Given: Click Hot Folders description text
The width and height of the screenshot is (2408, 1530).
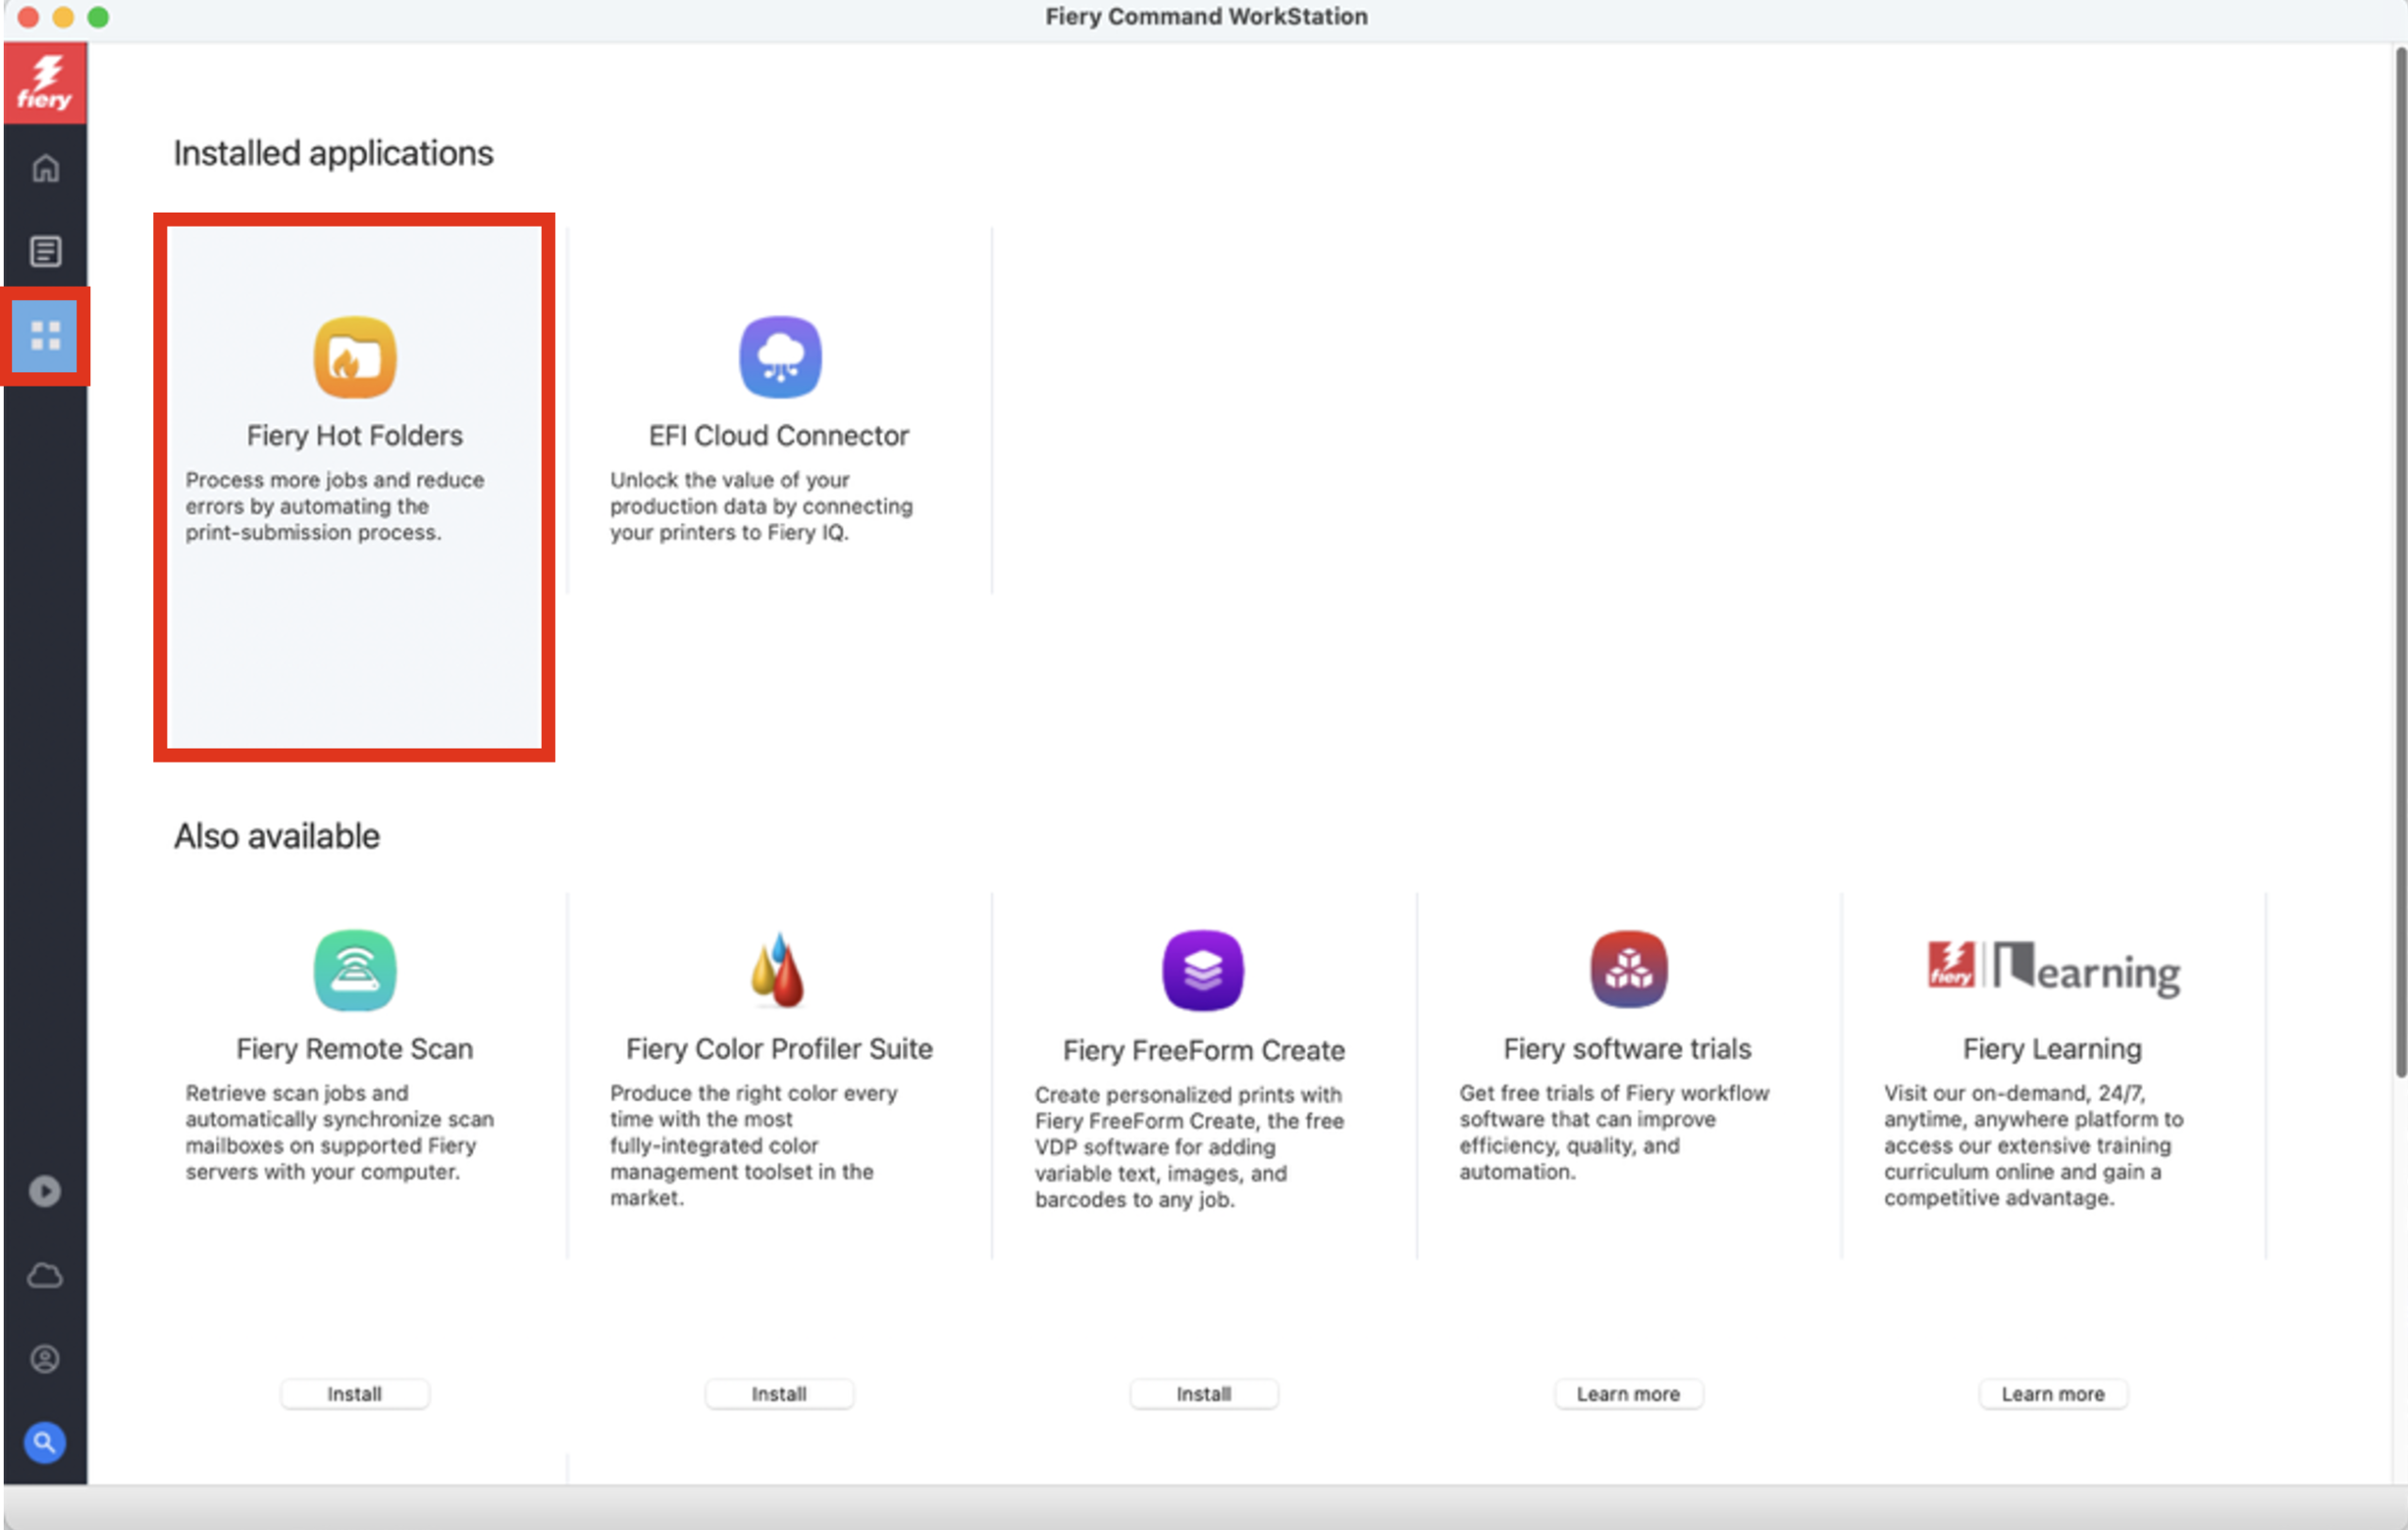Looking at the screenshot, I should click(335, 506).
